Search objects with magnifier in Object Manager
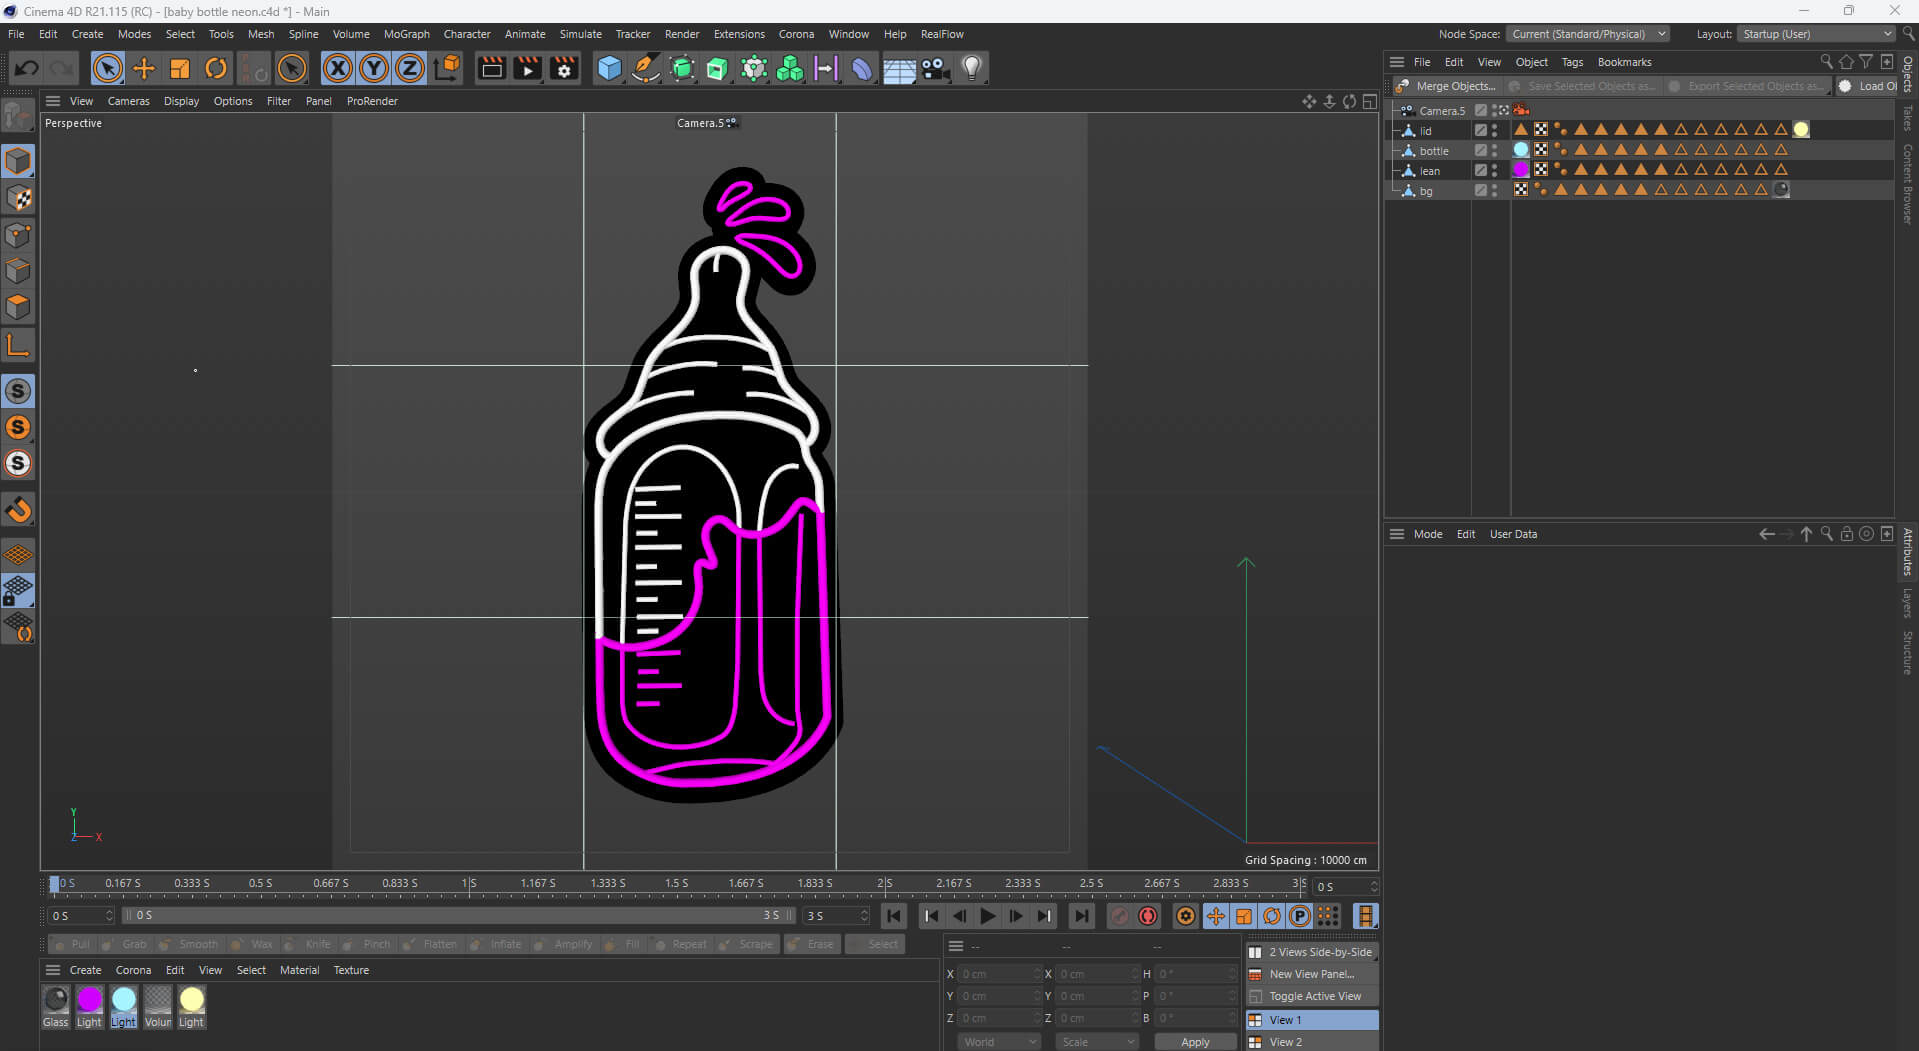The height and width of the screenshot is (1051, 1919). click(x=1826, y=62)
